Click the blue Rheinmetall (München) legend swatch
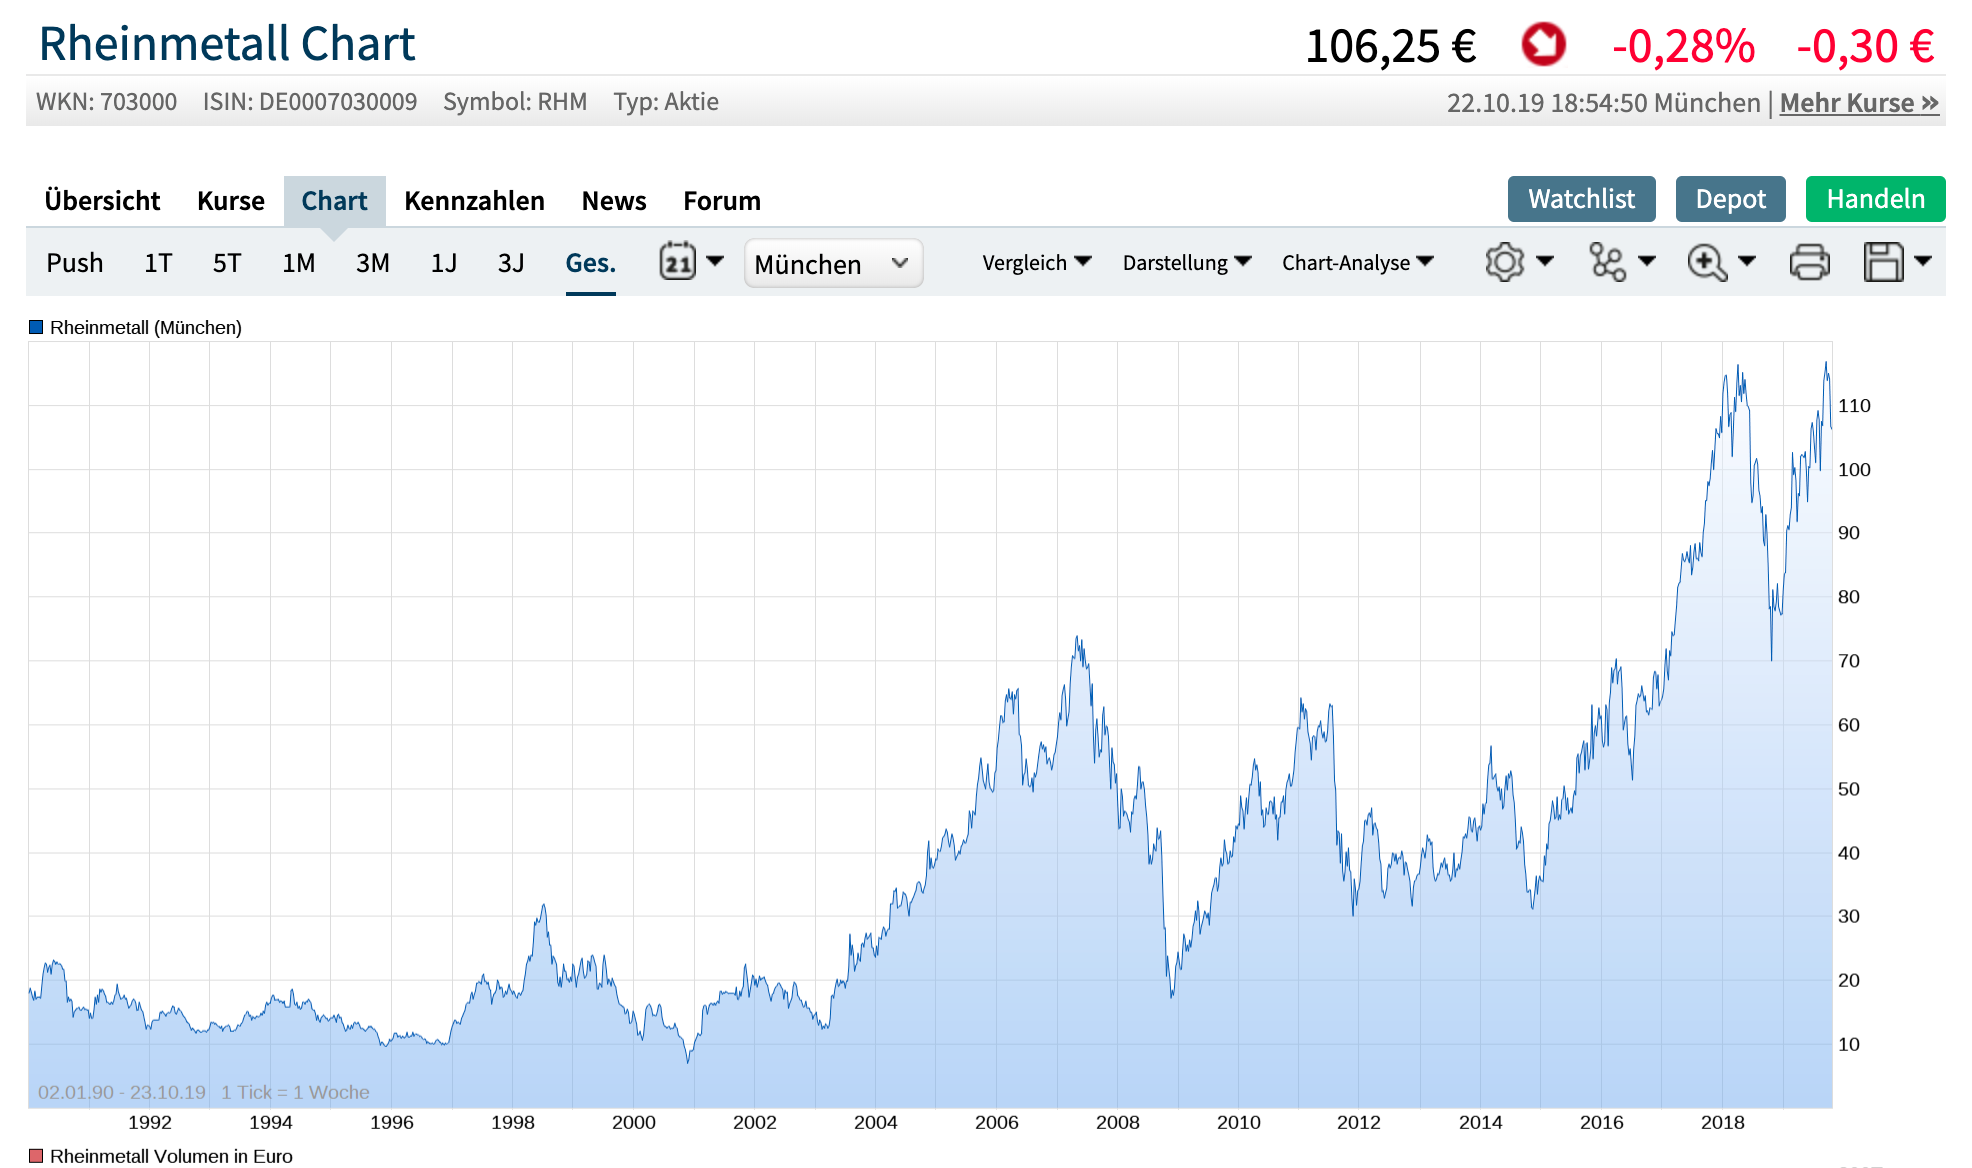The image size is (1972, 1168). pyautogui.click(x=36, y=327)
